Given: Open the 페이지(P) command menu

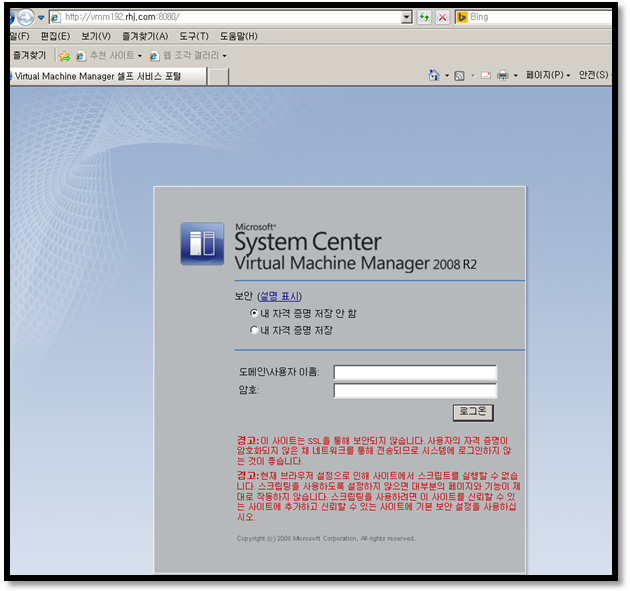Looking at the screenshot, I should [548, 75].
